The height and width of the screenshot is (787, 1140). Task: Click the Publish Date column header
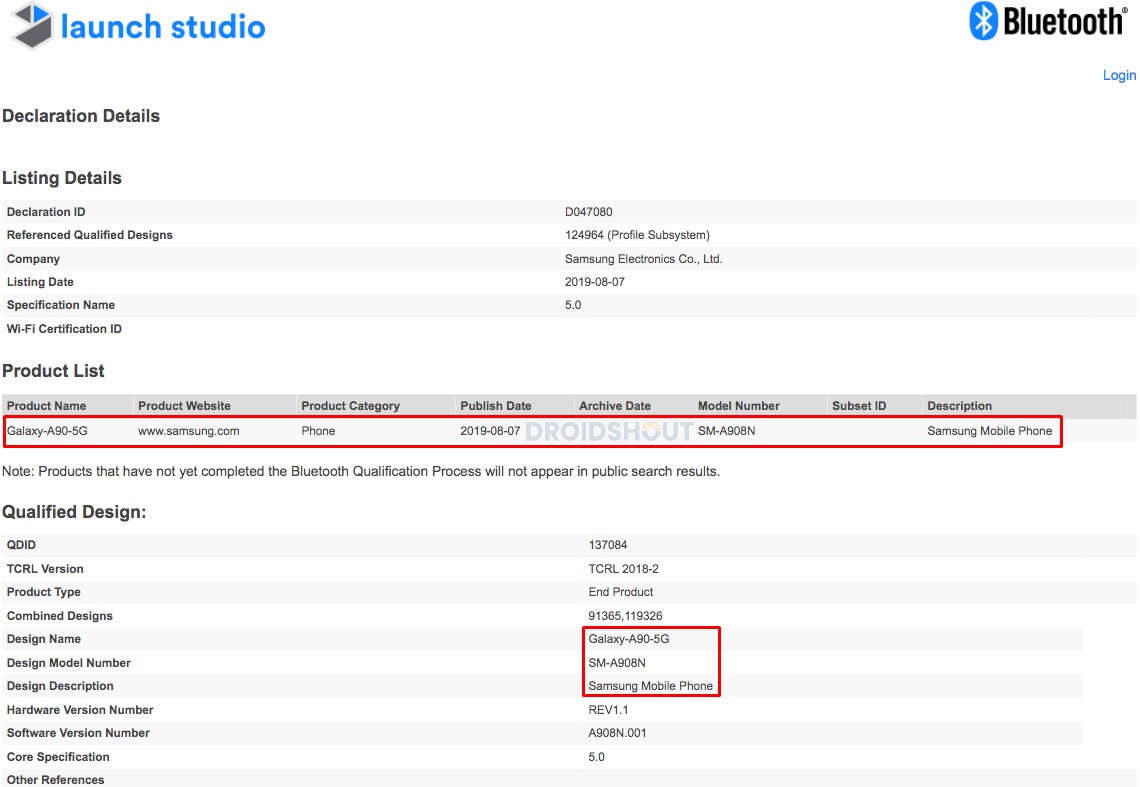point(495,406)
